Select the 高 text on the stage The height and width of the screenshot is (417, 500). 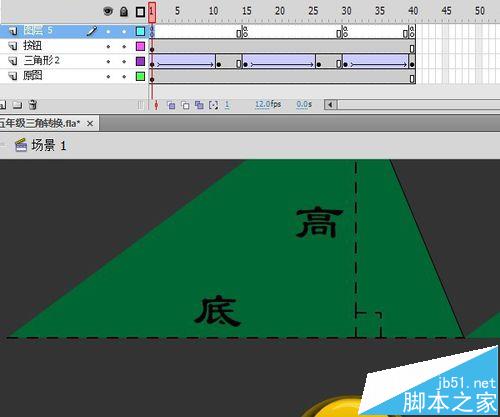[x=319, y=222]
